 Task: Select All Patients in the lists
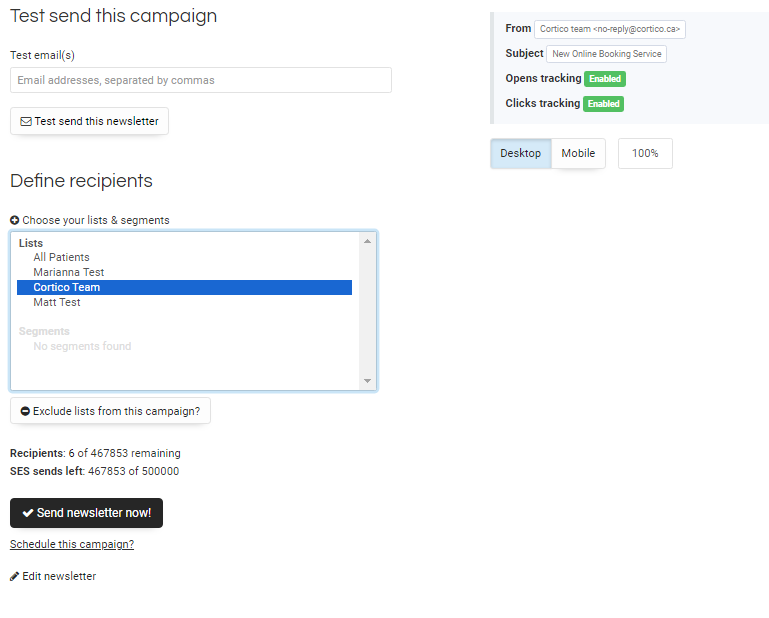point(61,257)
